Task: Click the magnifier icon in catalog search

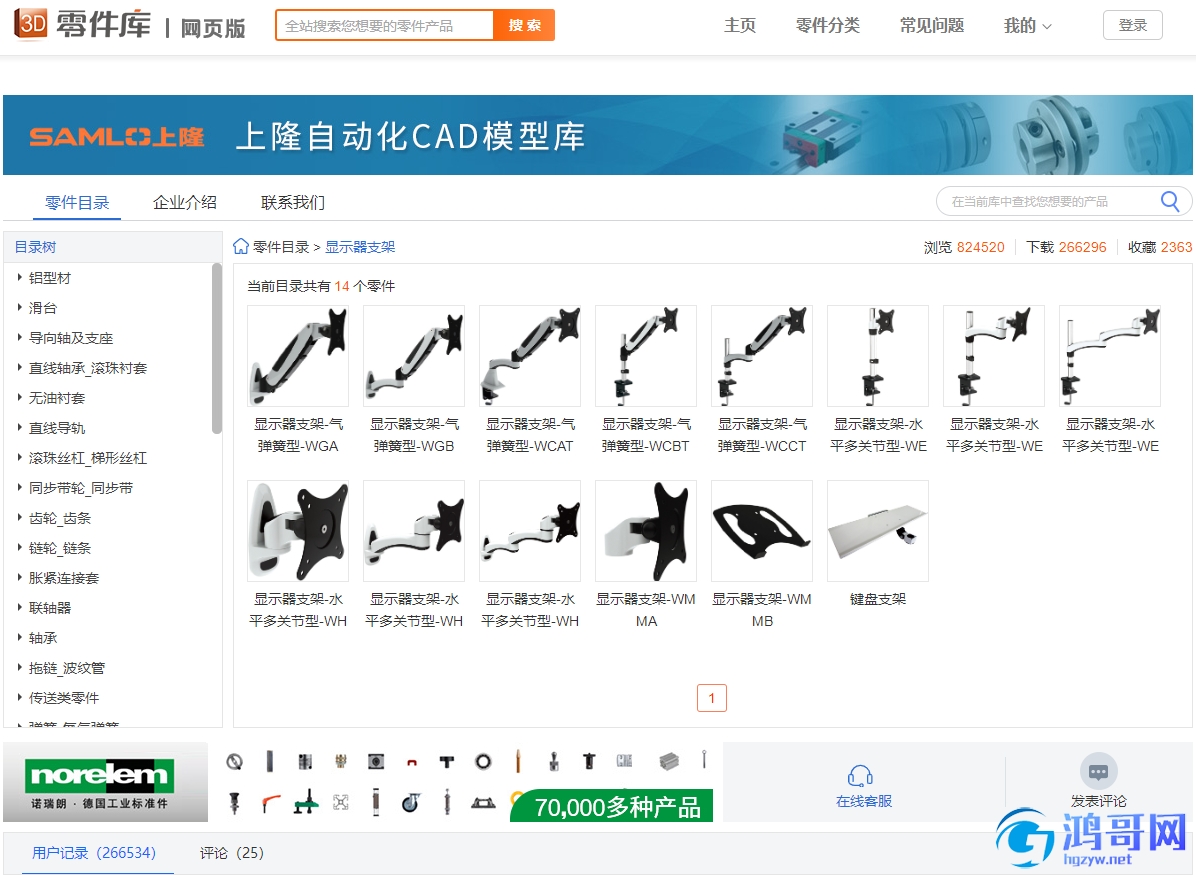Action: point(1169,201)
